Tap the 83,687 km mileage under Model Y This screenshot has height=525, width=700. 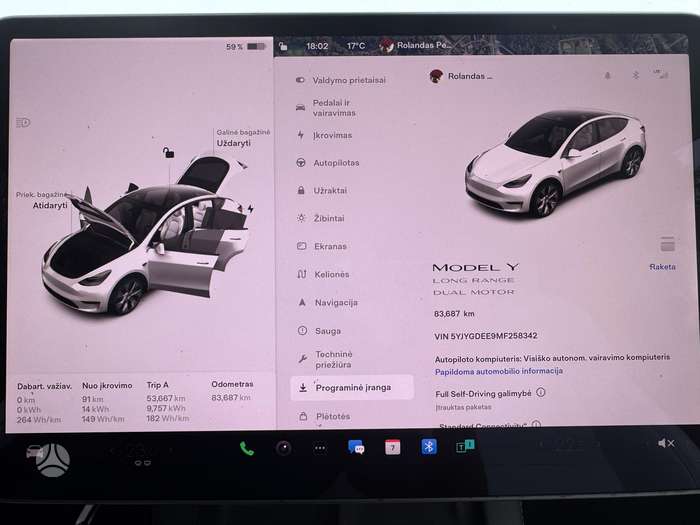click(x=454, y=314)
